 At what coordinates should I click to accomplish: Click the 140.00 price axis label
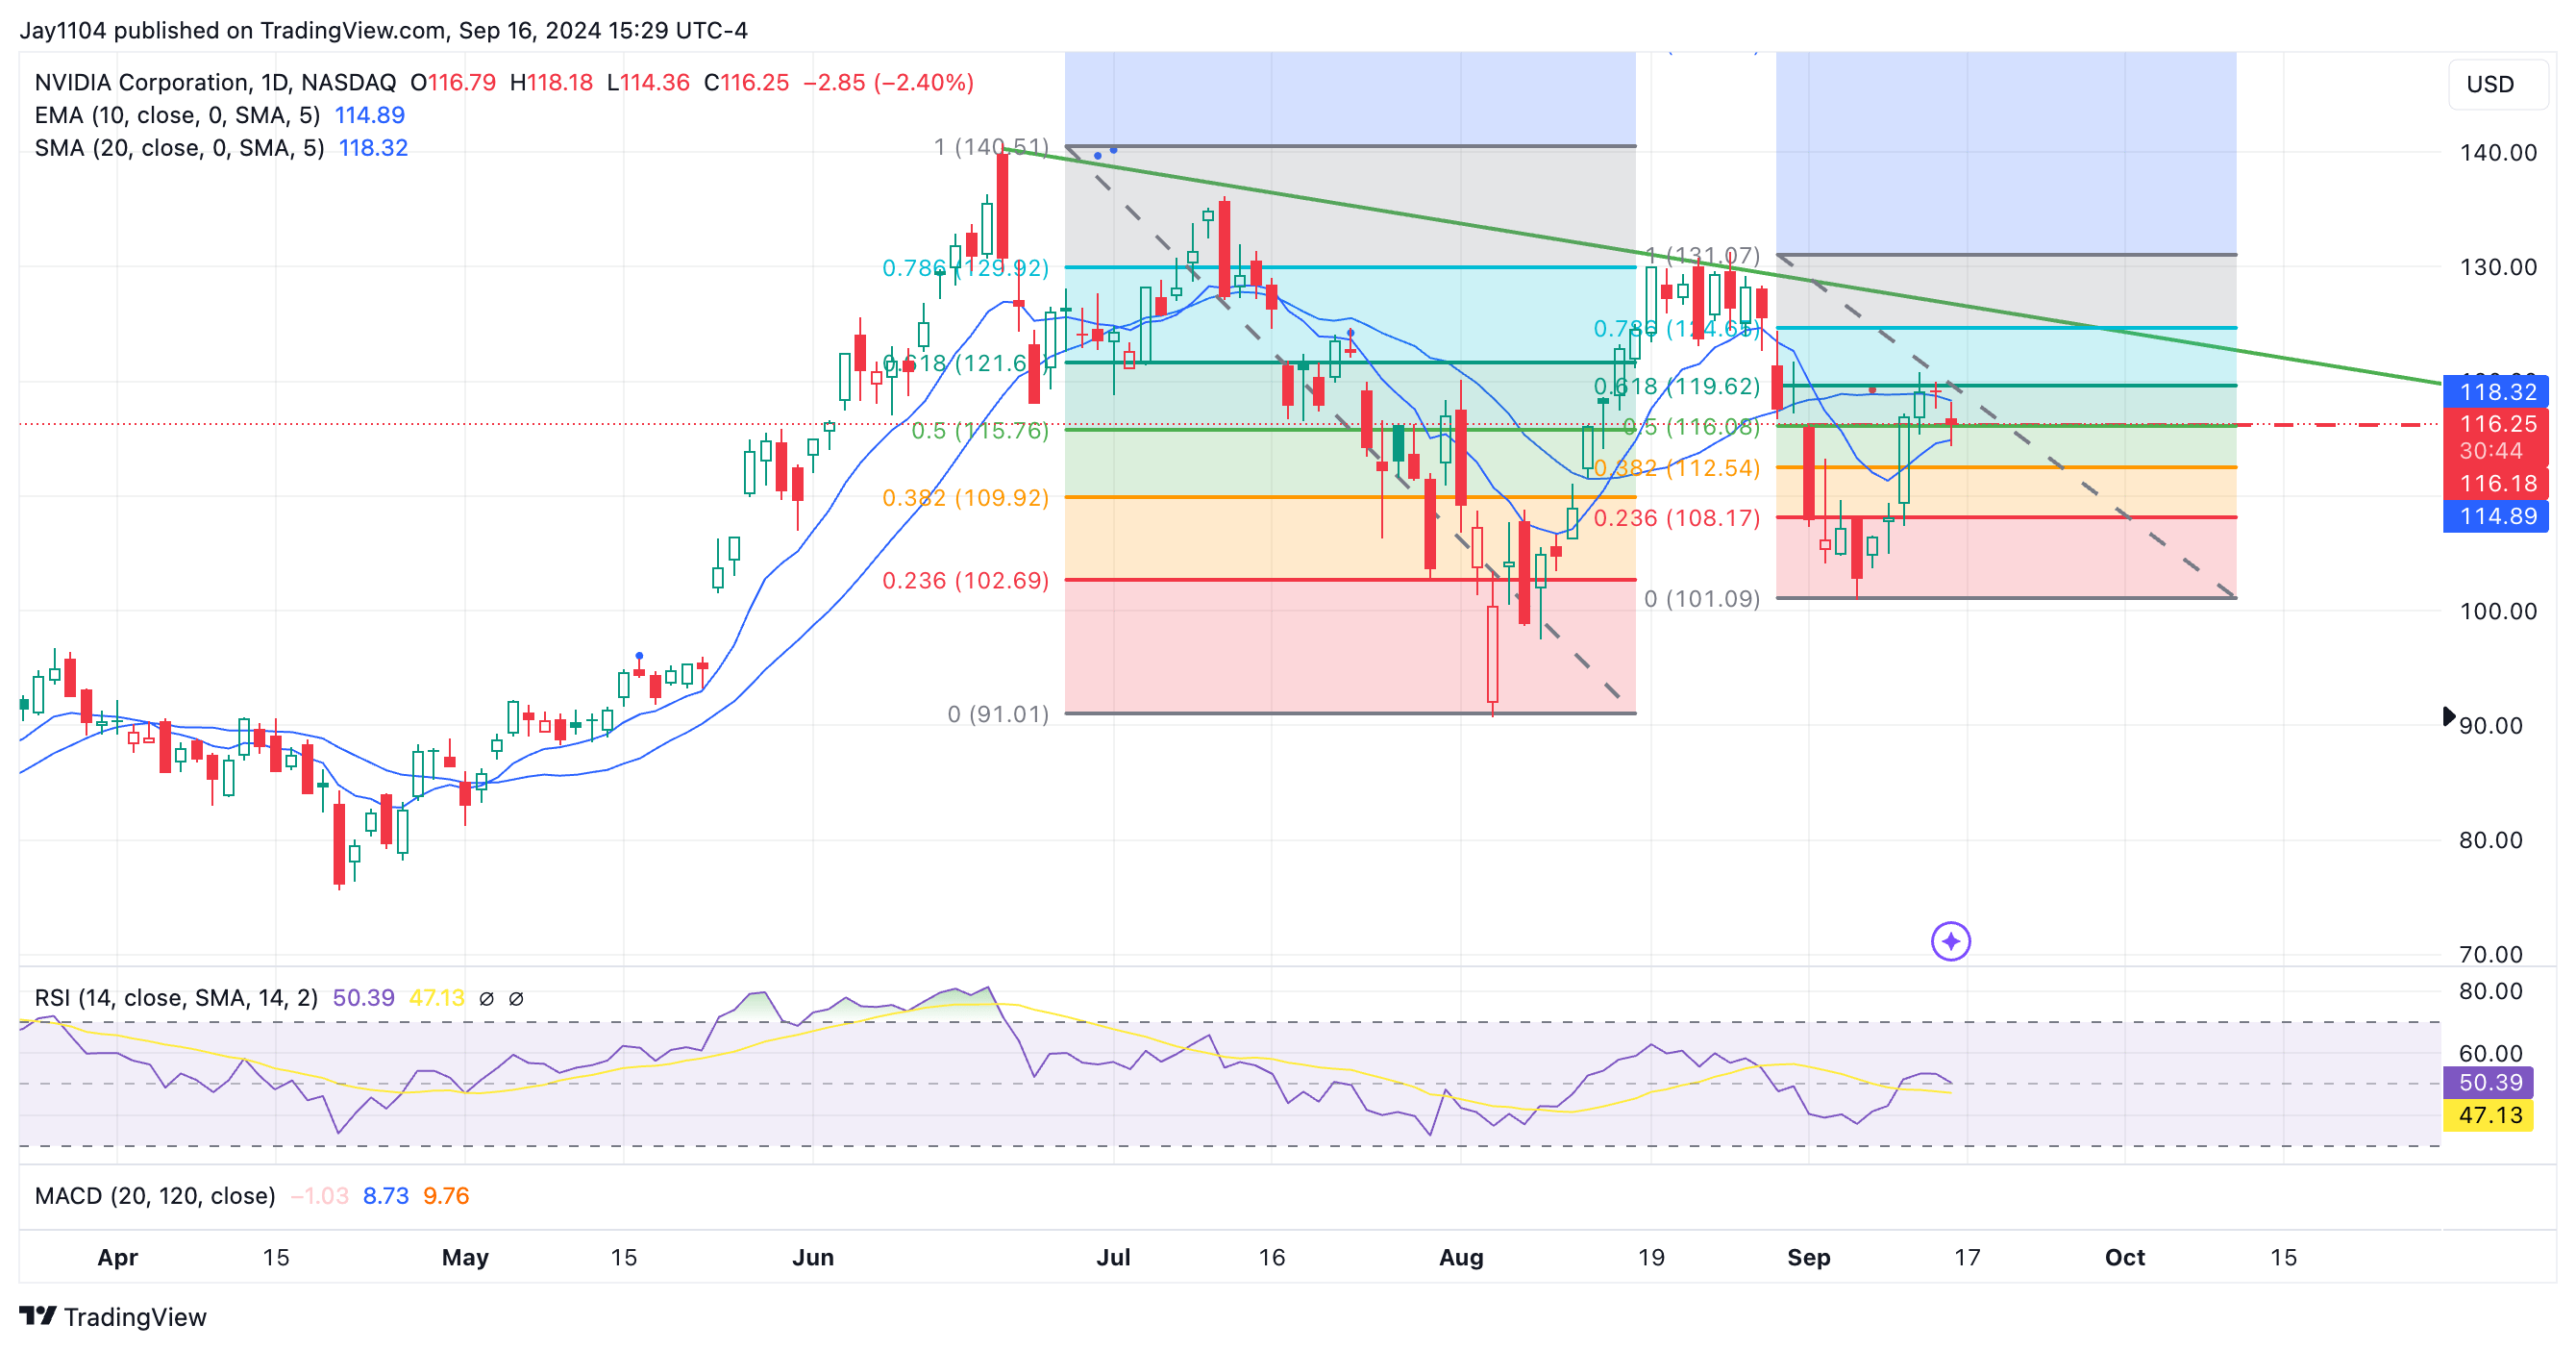(x=2497, y=153)
